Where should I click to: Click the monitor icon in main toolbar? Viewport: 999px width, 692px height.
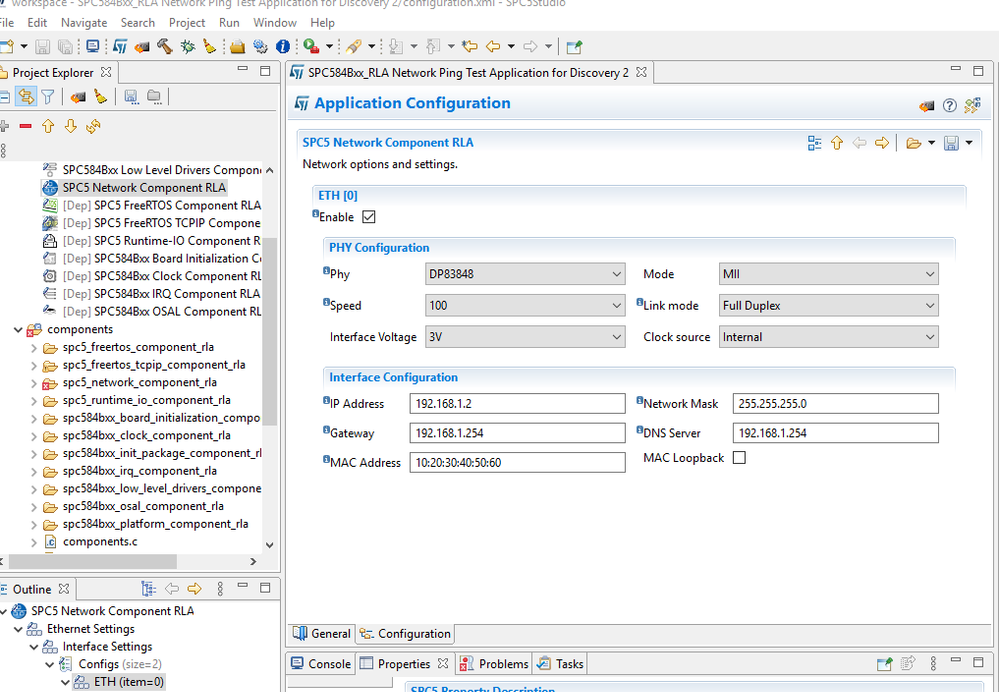coord(93,47)
